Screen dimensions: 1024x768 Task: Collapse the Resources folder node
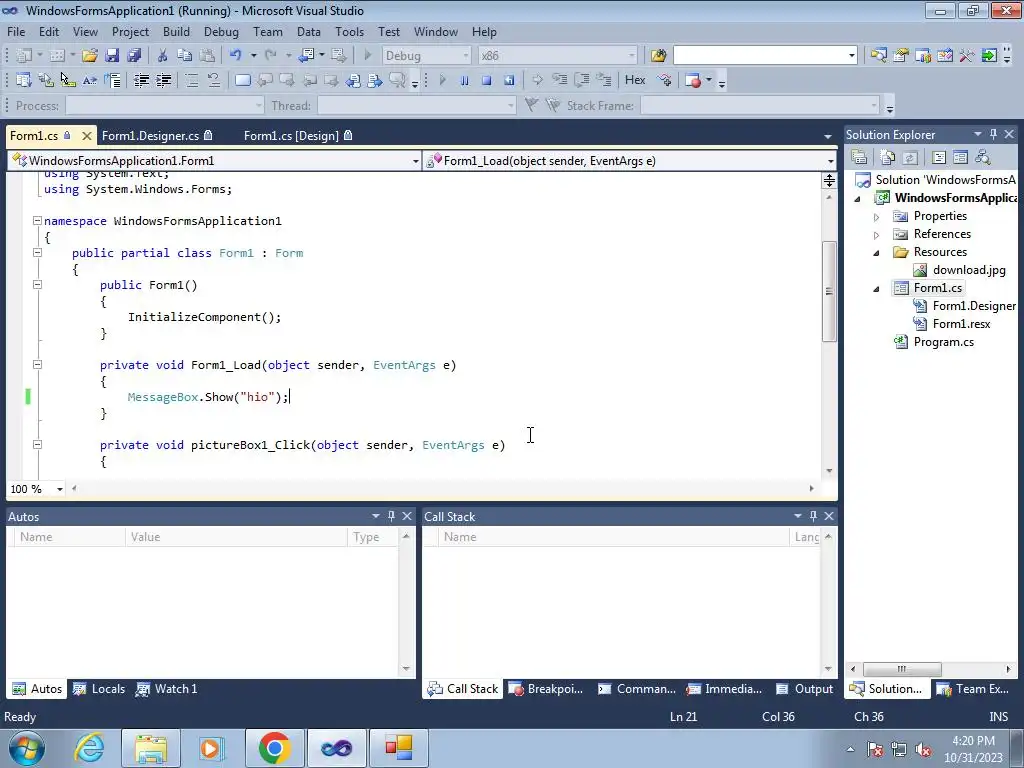click(x=876, y=253)
